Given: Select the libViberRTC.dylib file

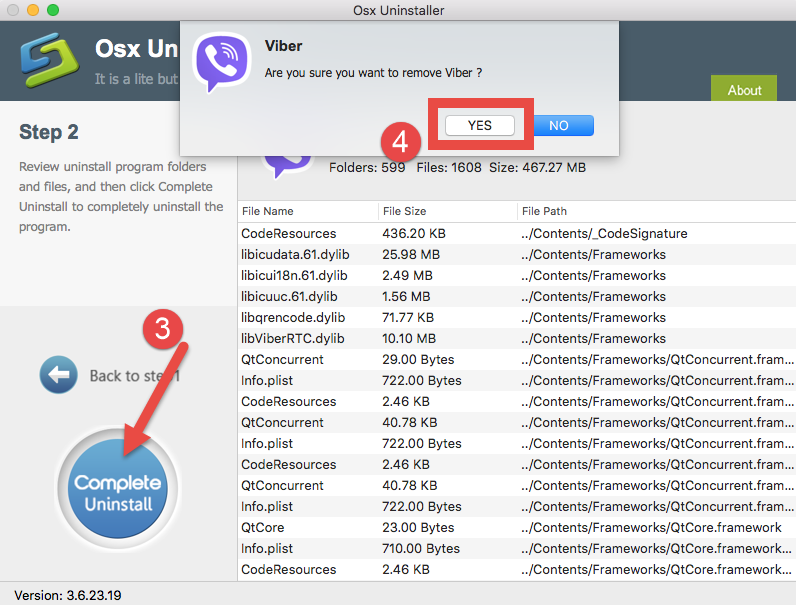Looking at the screenshot, I should pyautogui.click(x=292, y=339).
